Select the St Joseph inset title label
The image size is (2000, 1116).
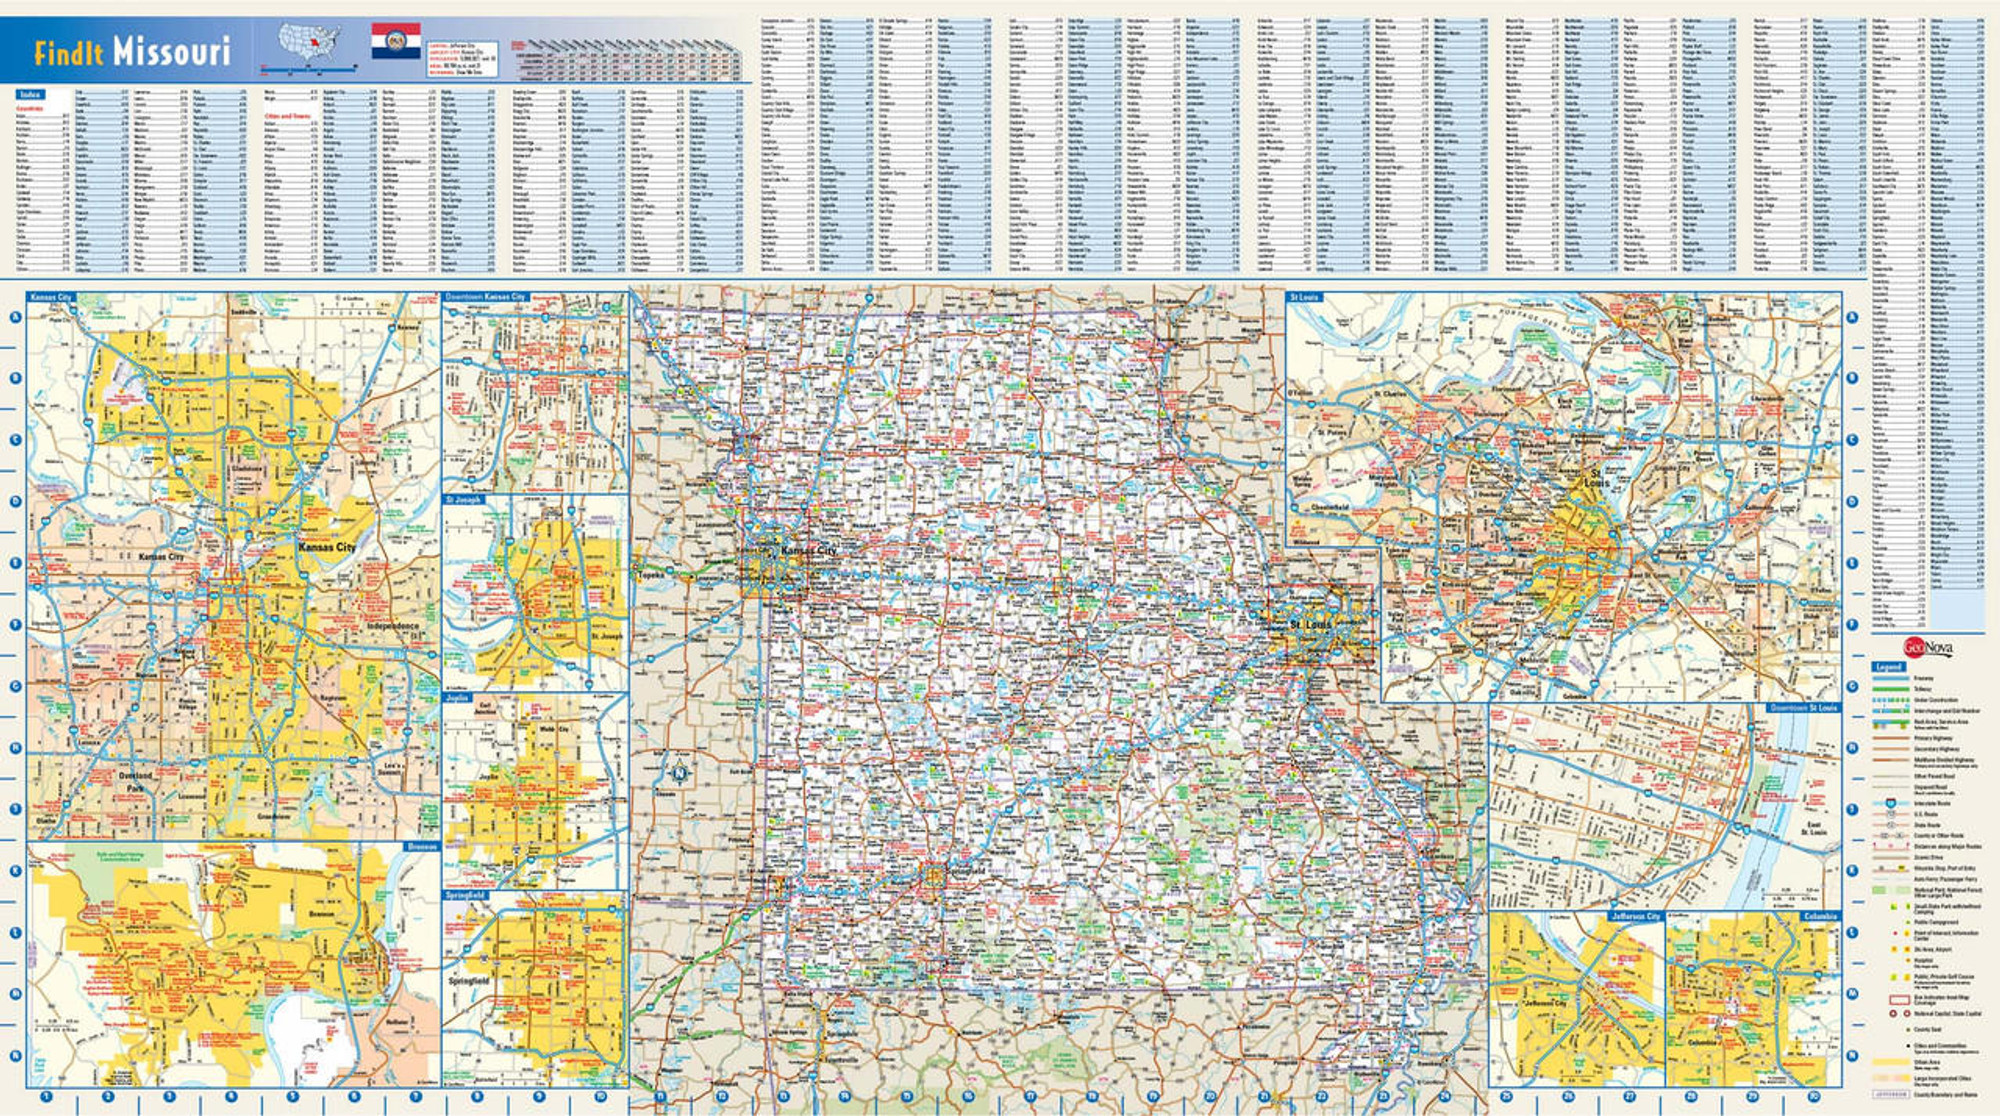point(464,499)
